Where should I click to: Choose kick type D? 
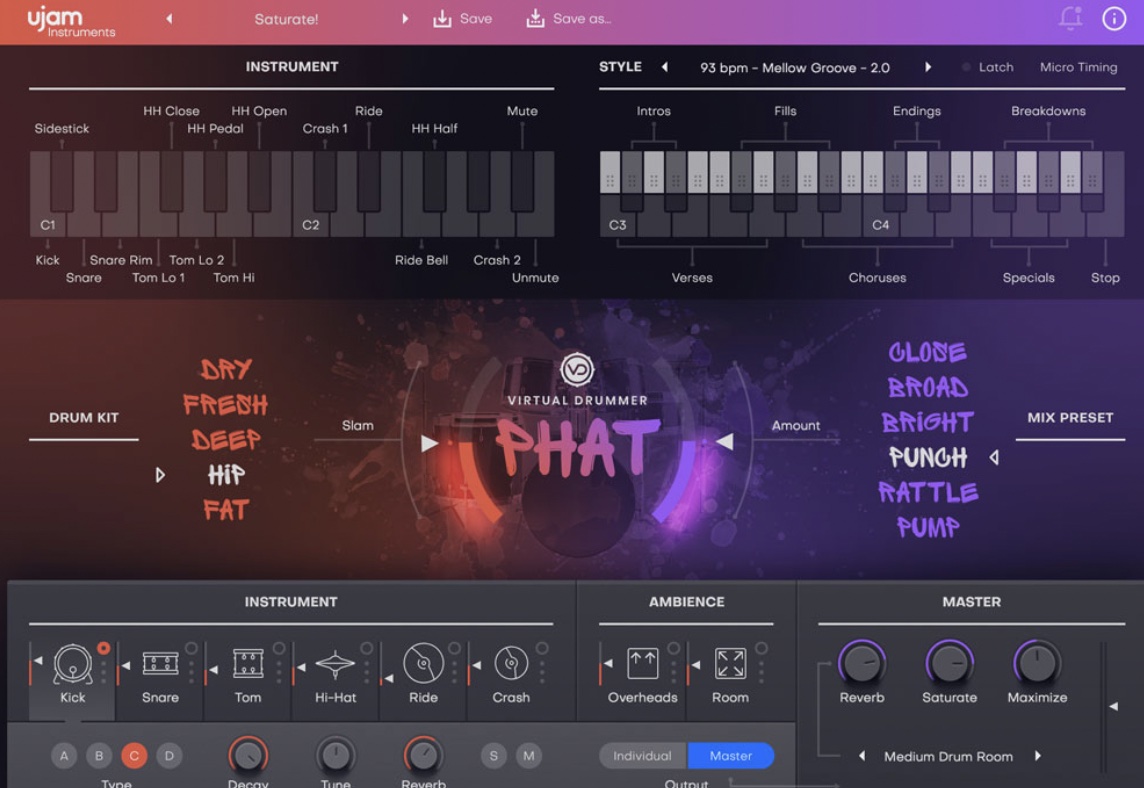(x=169, y=756)
